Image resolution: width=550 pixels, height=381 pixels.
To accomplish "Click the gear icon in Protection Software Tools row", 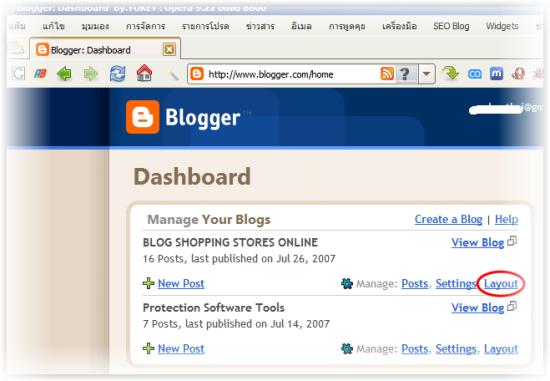I will pos(347,349).
